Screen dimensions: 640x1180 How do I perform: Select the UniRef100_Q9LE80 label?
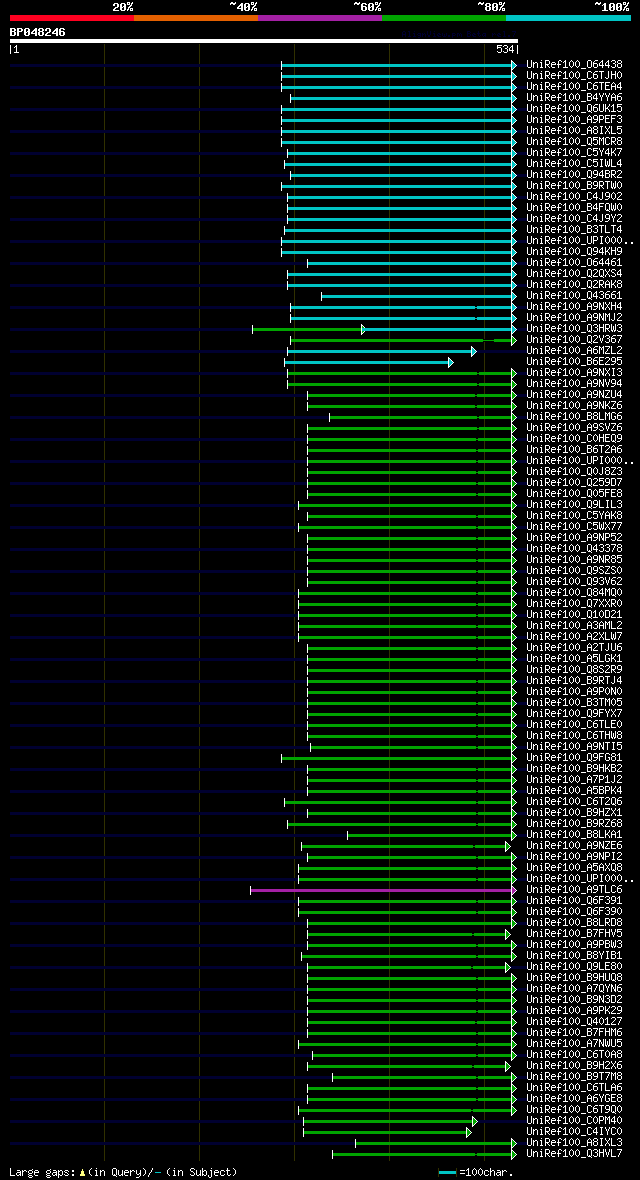(574, 967)
